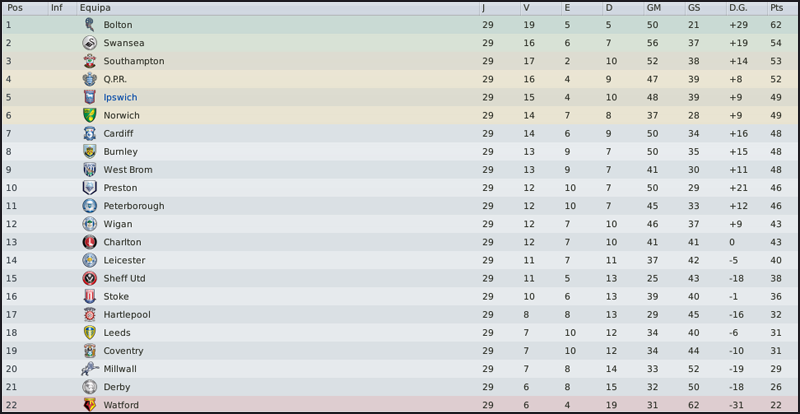Sort by the GM column header
The width and height of the screenshot is (800, 414).
tap(653, 8)
